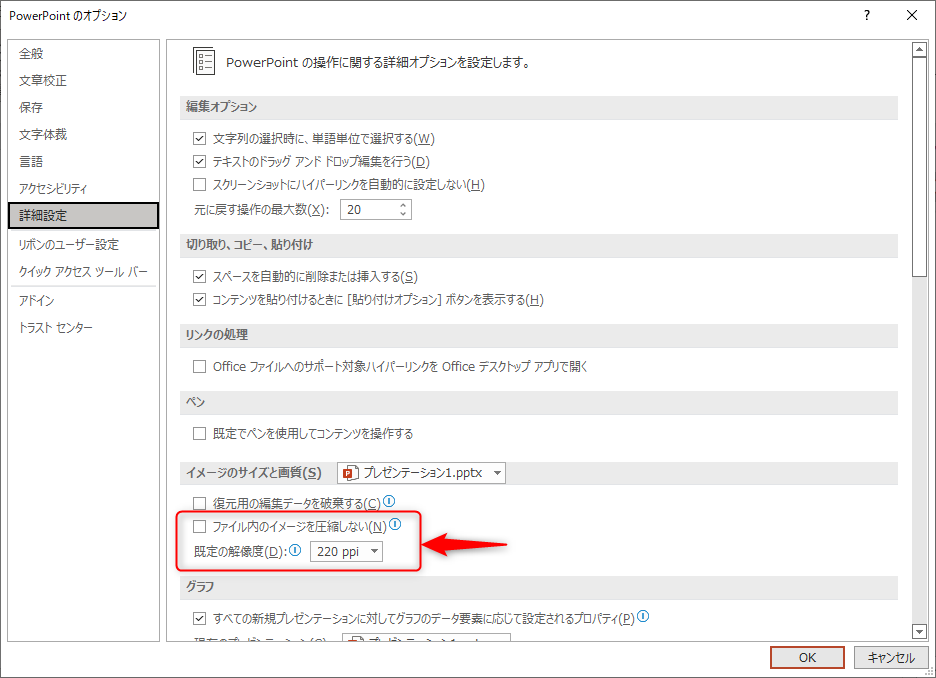Image resolution: width=936 pixels, height=678 pixels.
Task: Click the 元に戻す操作の最大数 label
Action: click(x=261, y=209)
